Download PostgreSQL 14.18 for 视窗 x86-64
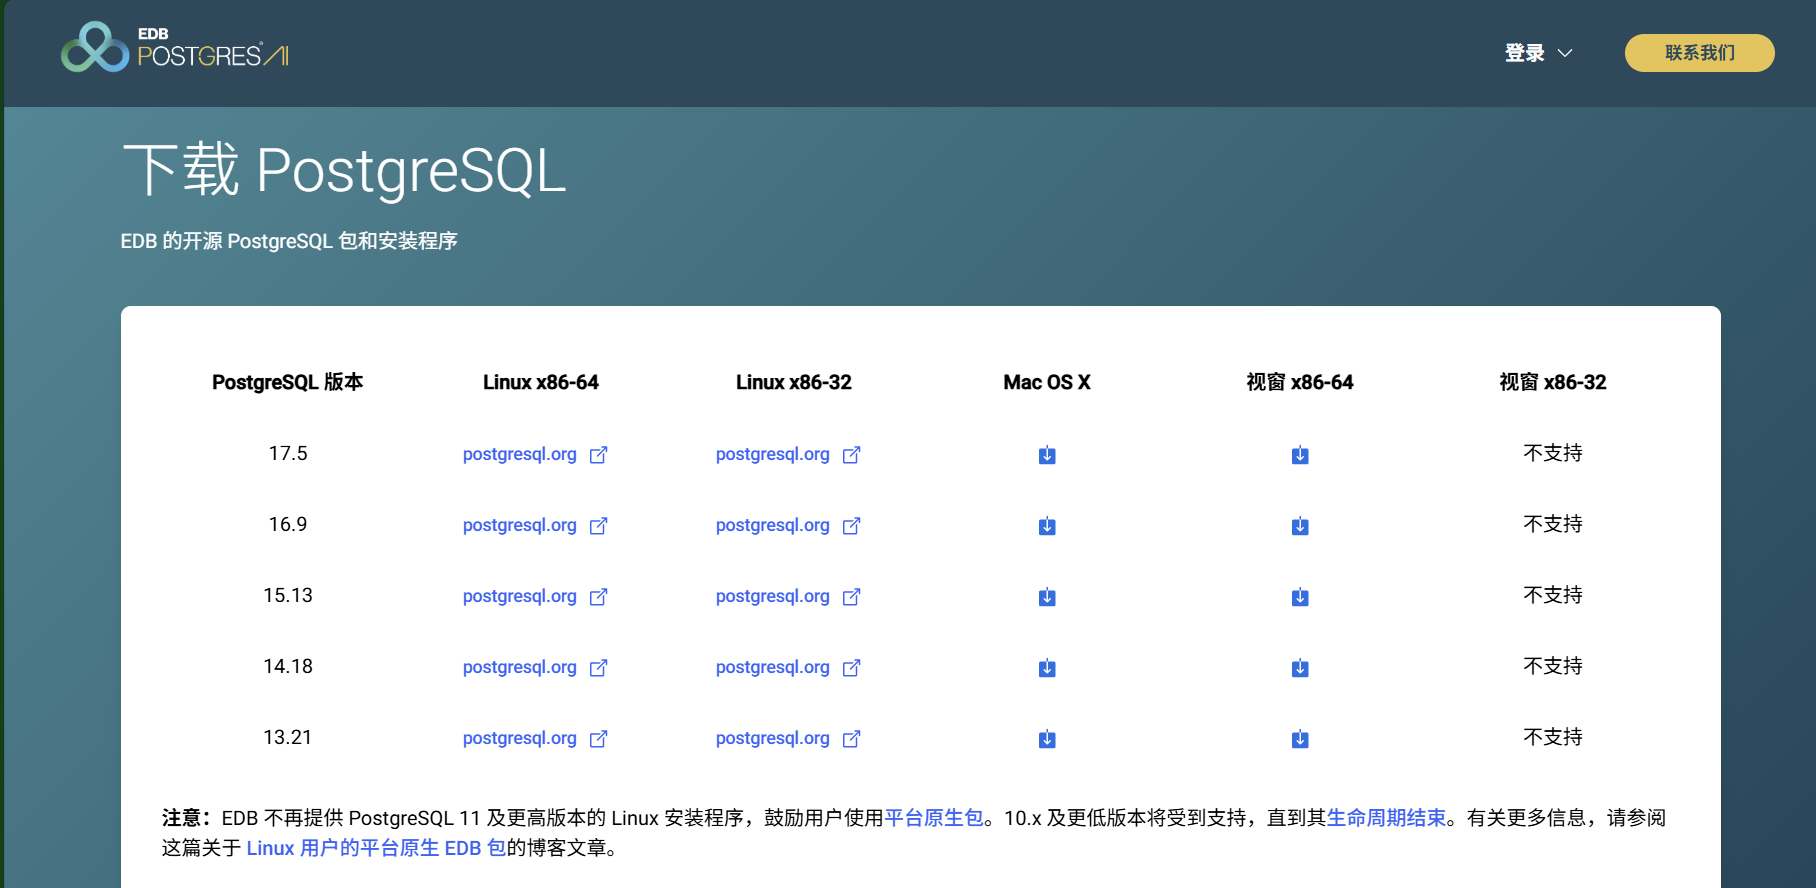 pyautogui.click(x=1300, y=668)
